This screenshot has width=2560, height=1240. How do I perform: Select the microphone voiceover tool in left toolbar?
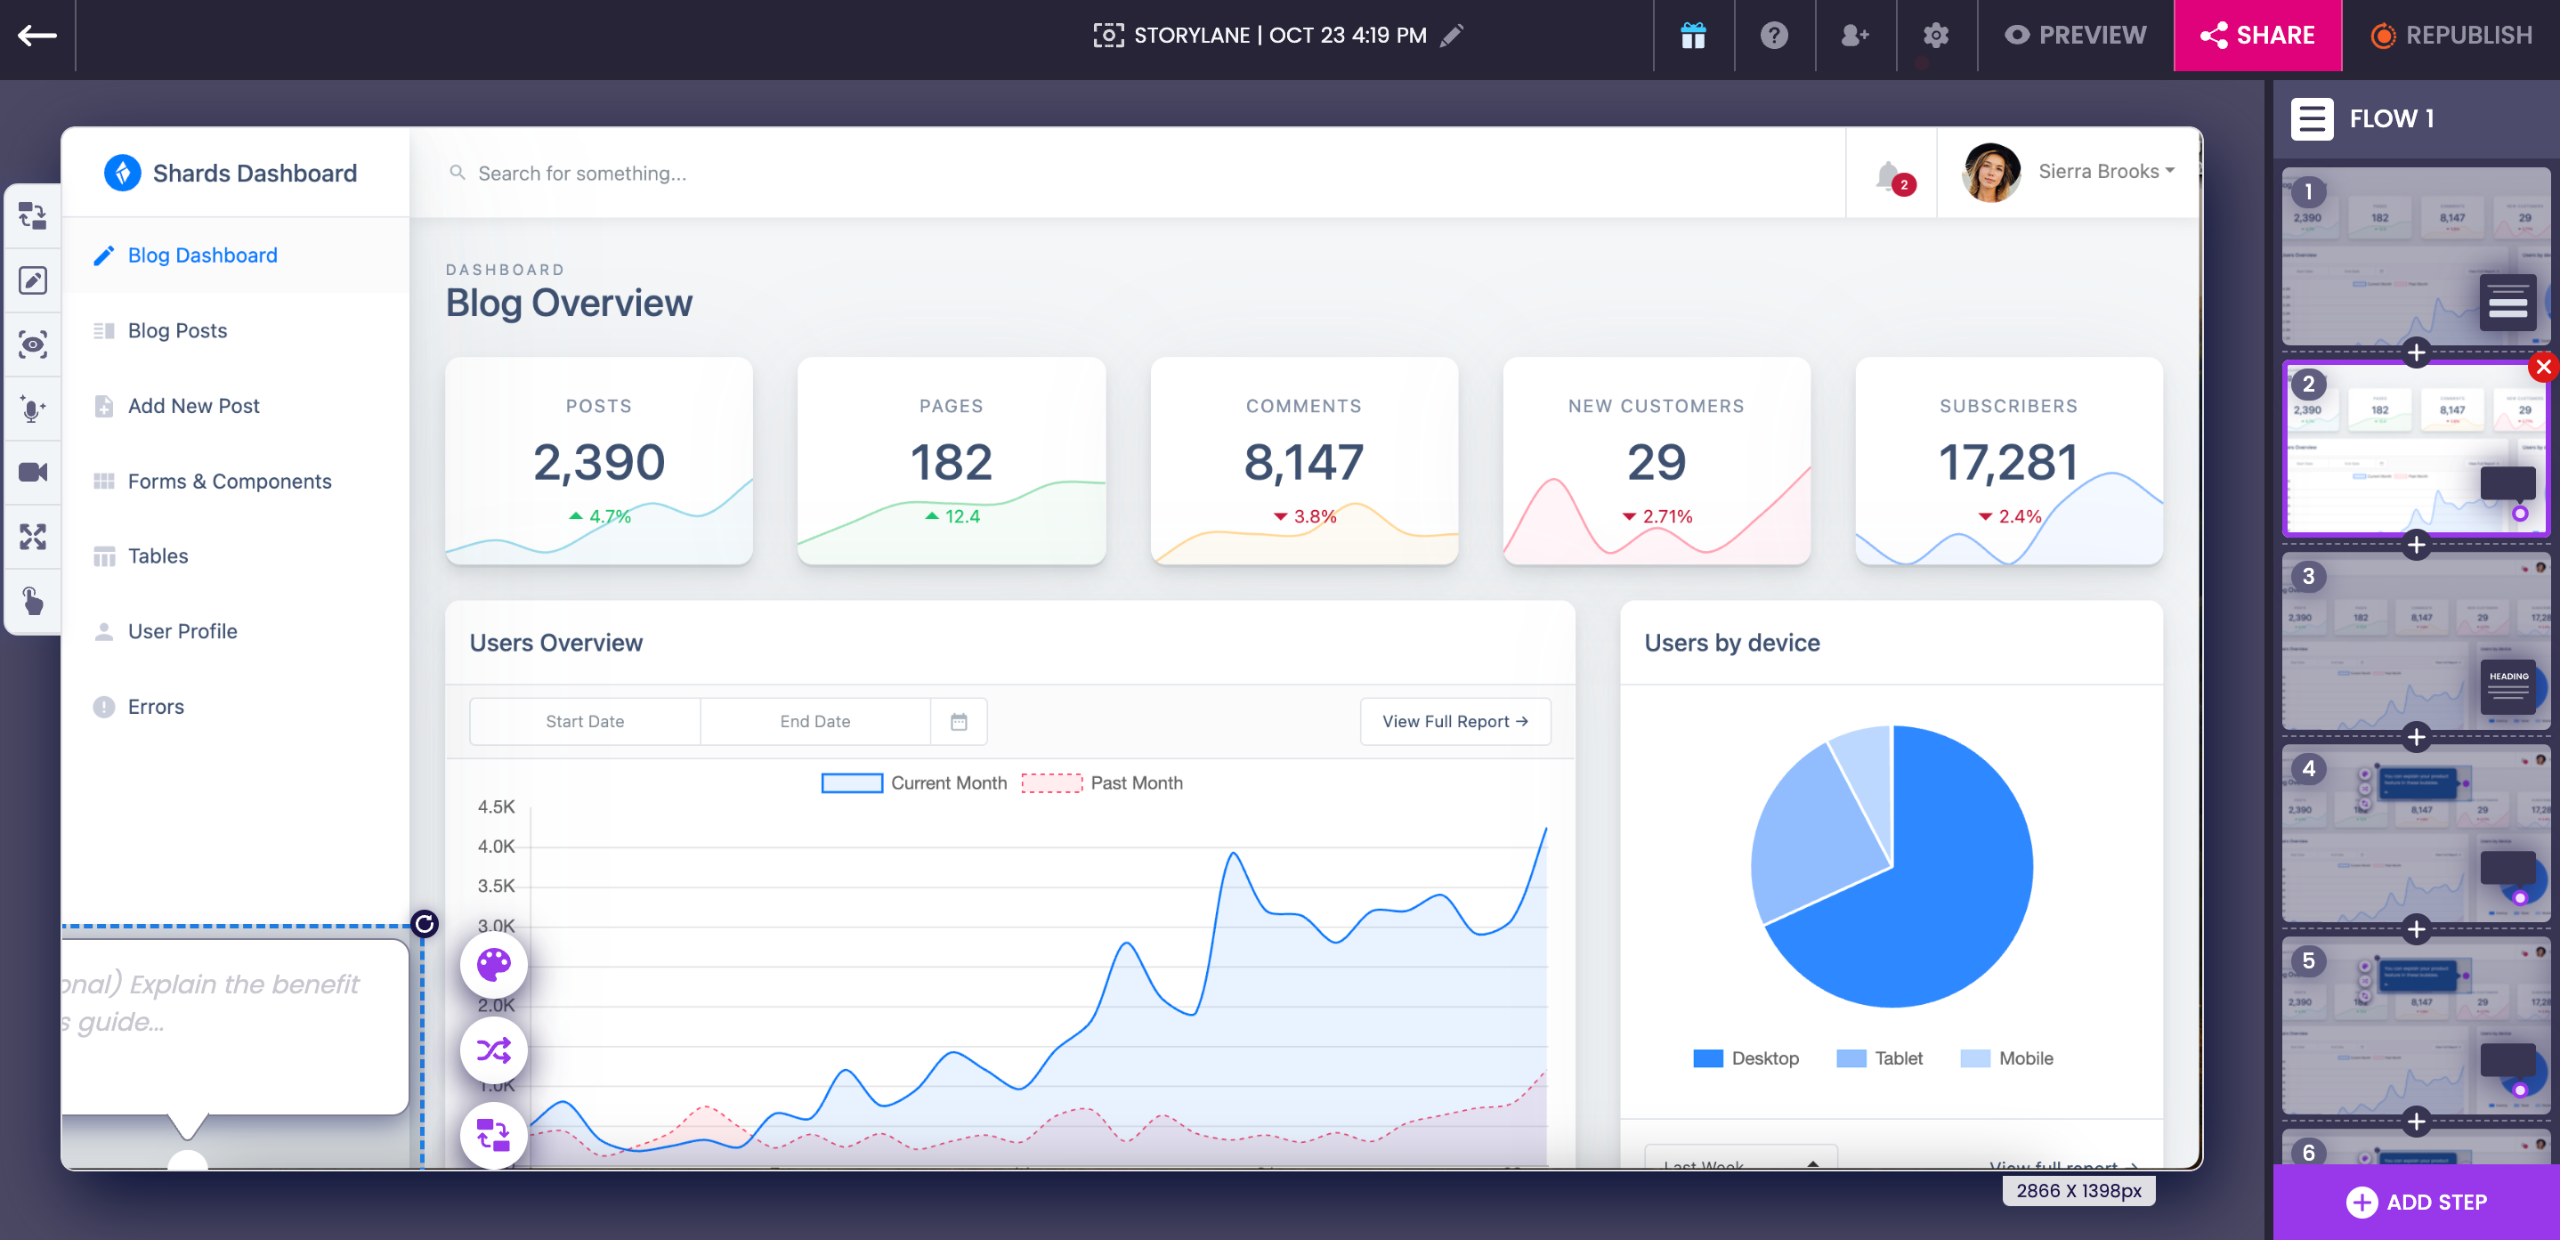[32, 409]
